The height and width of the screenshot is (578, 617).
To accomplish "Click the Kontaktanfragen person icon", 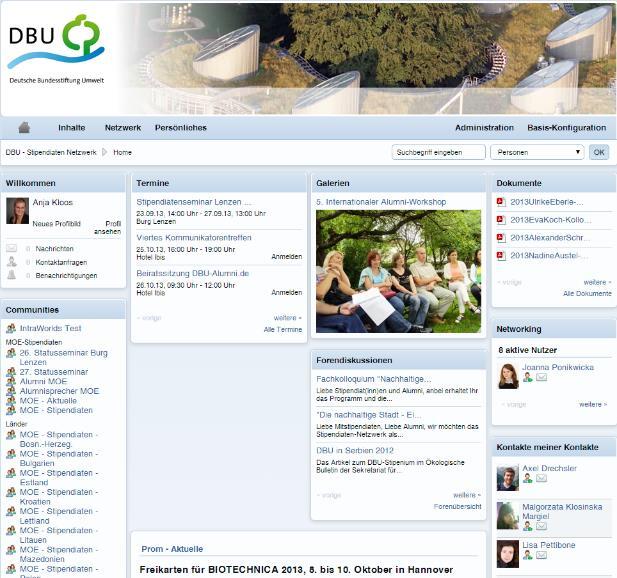I will point(12,262).
